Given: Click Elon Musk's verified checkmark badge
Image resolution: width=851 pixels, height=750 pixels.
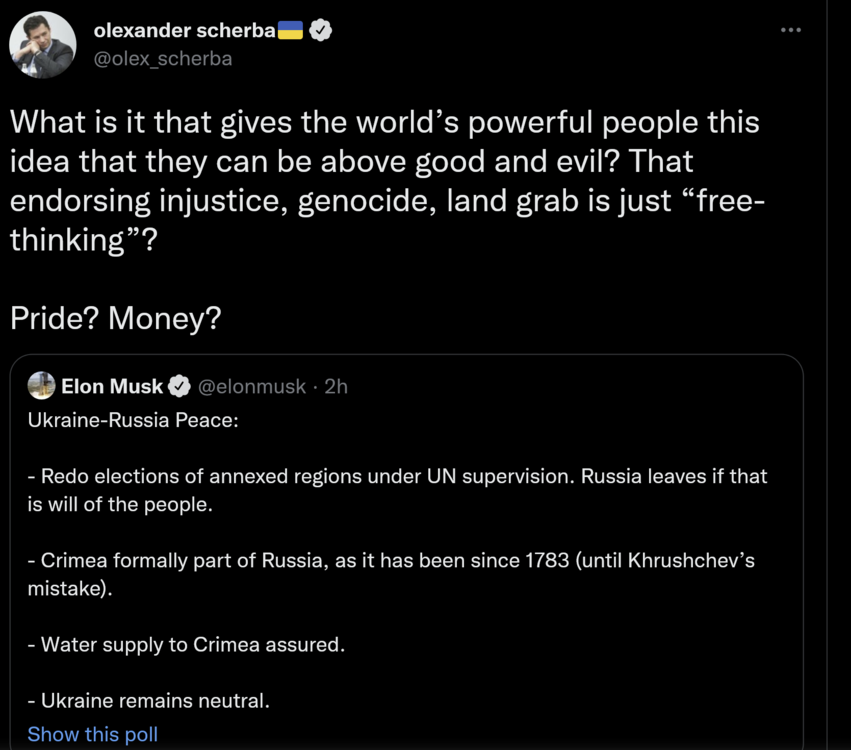Looking at the screenshot, I should tap(178, 386).
